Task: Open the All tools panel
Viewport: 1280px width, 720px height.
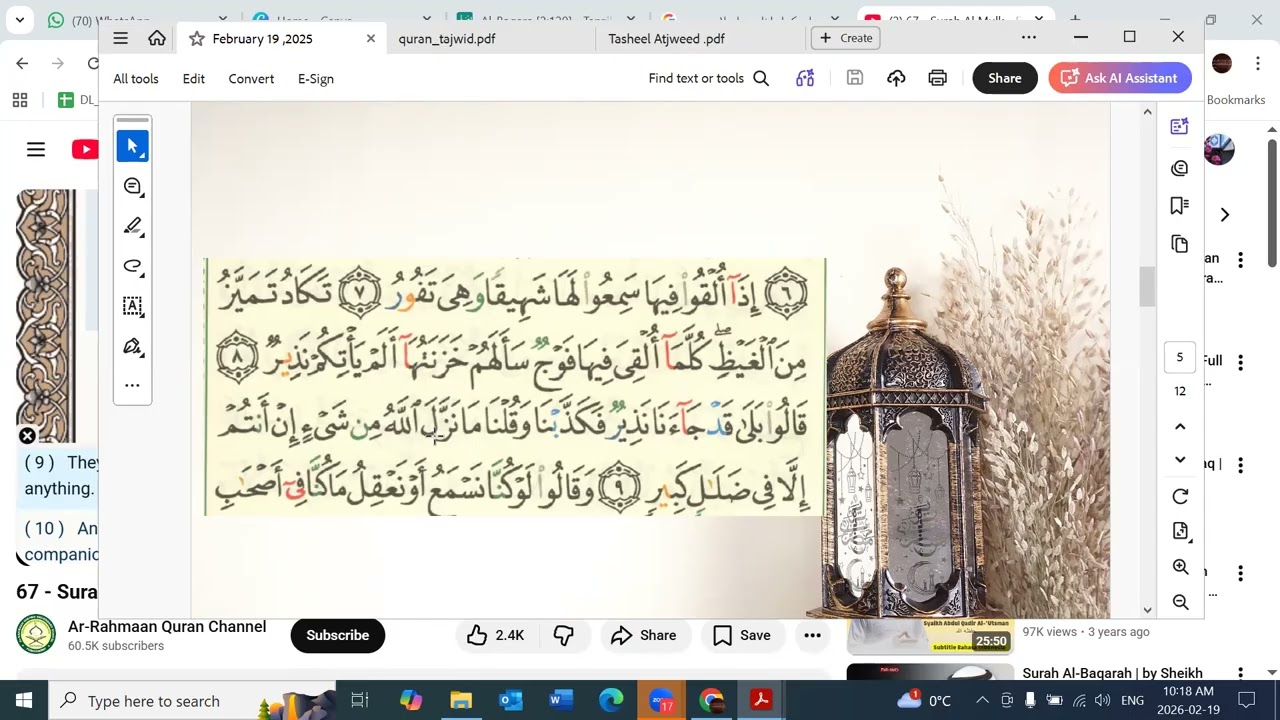Action: 136,78
